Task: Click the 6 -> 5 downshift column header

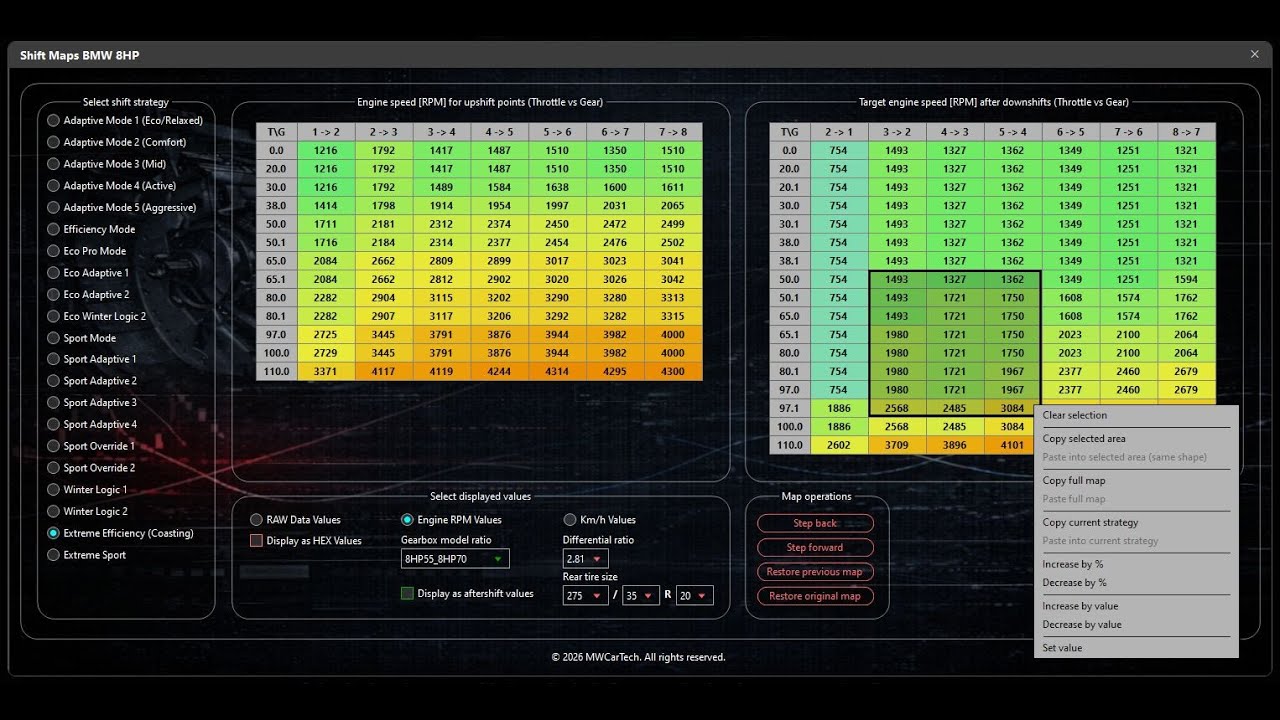Action: pos(1071,132)
